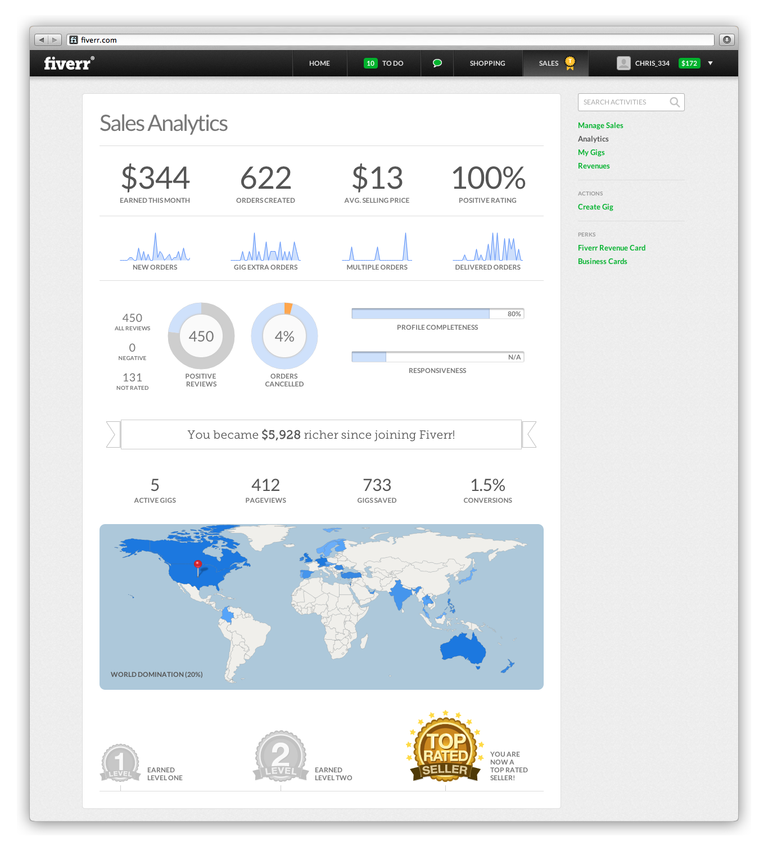
Task: Open the Manage Sales link
Action: [600, 125]
